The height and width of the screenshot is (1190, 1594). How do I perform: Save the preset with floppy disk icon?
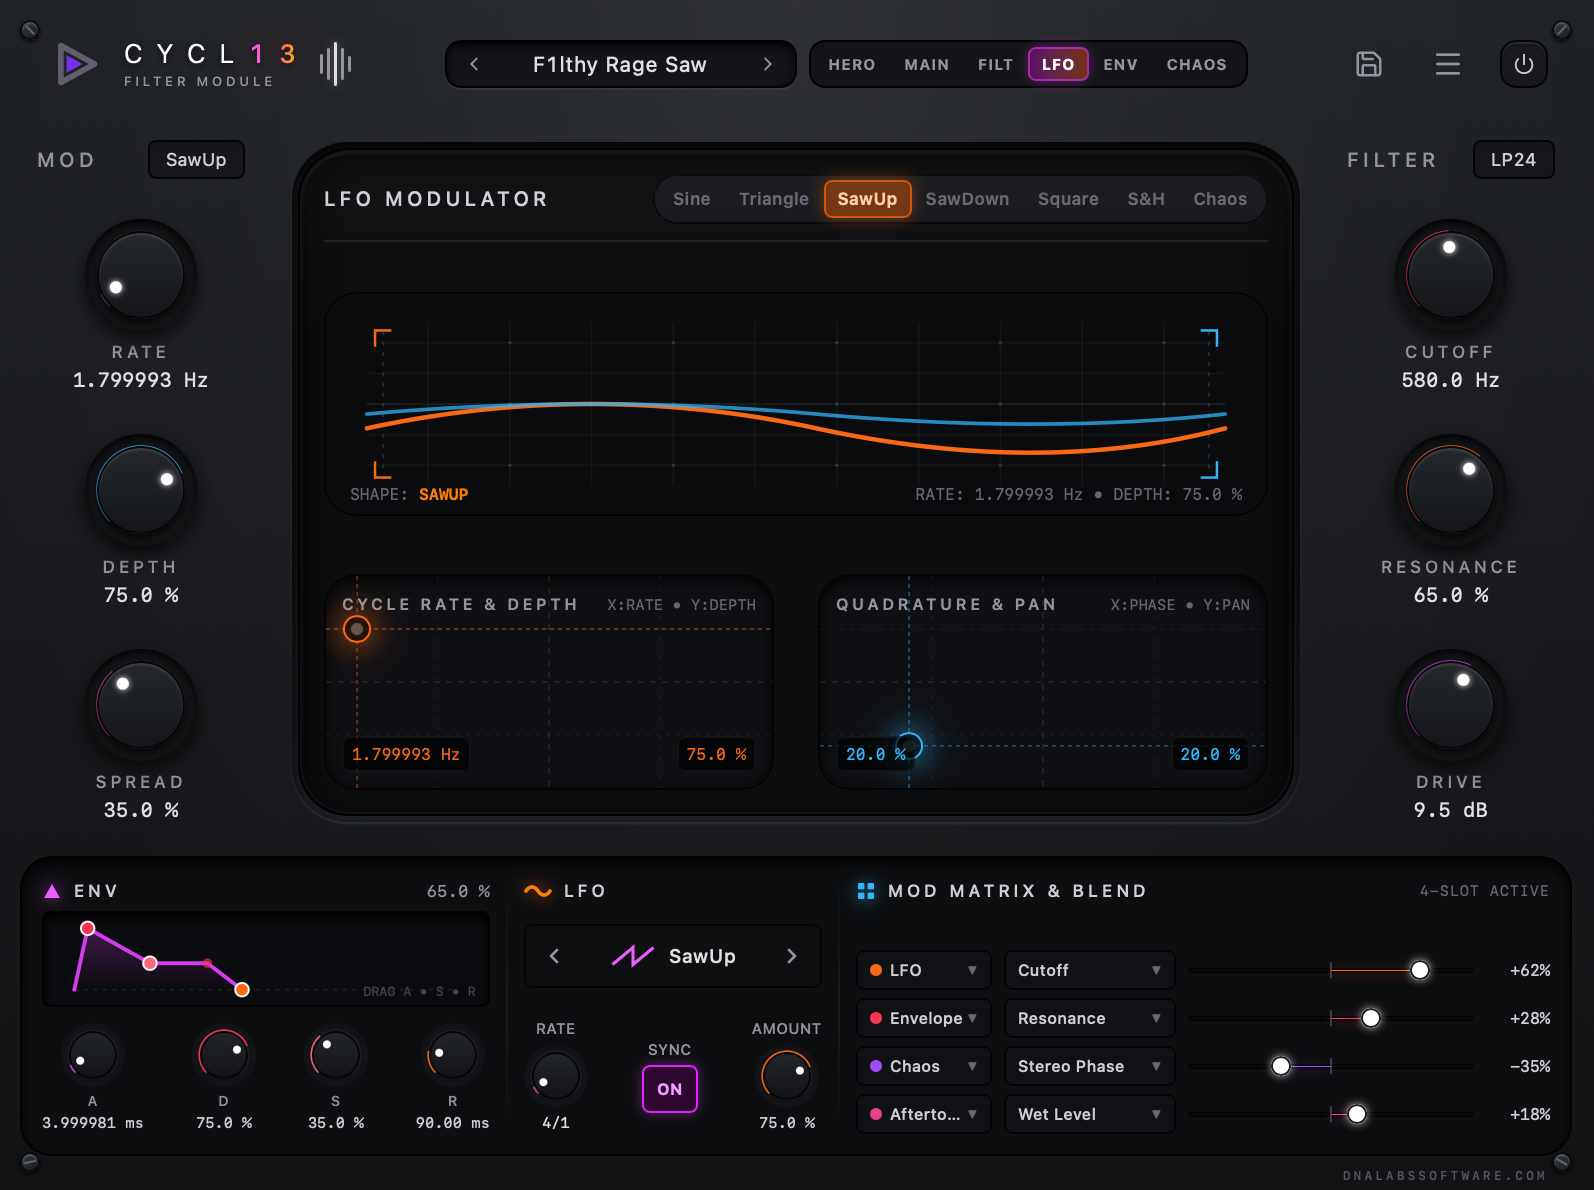[x=1368, y=64]
